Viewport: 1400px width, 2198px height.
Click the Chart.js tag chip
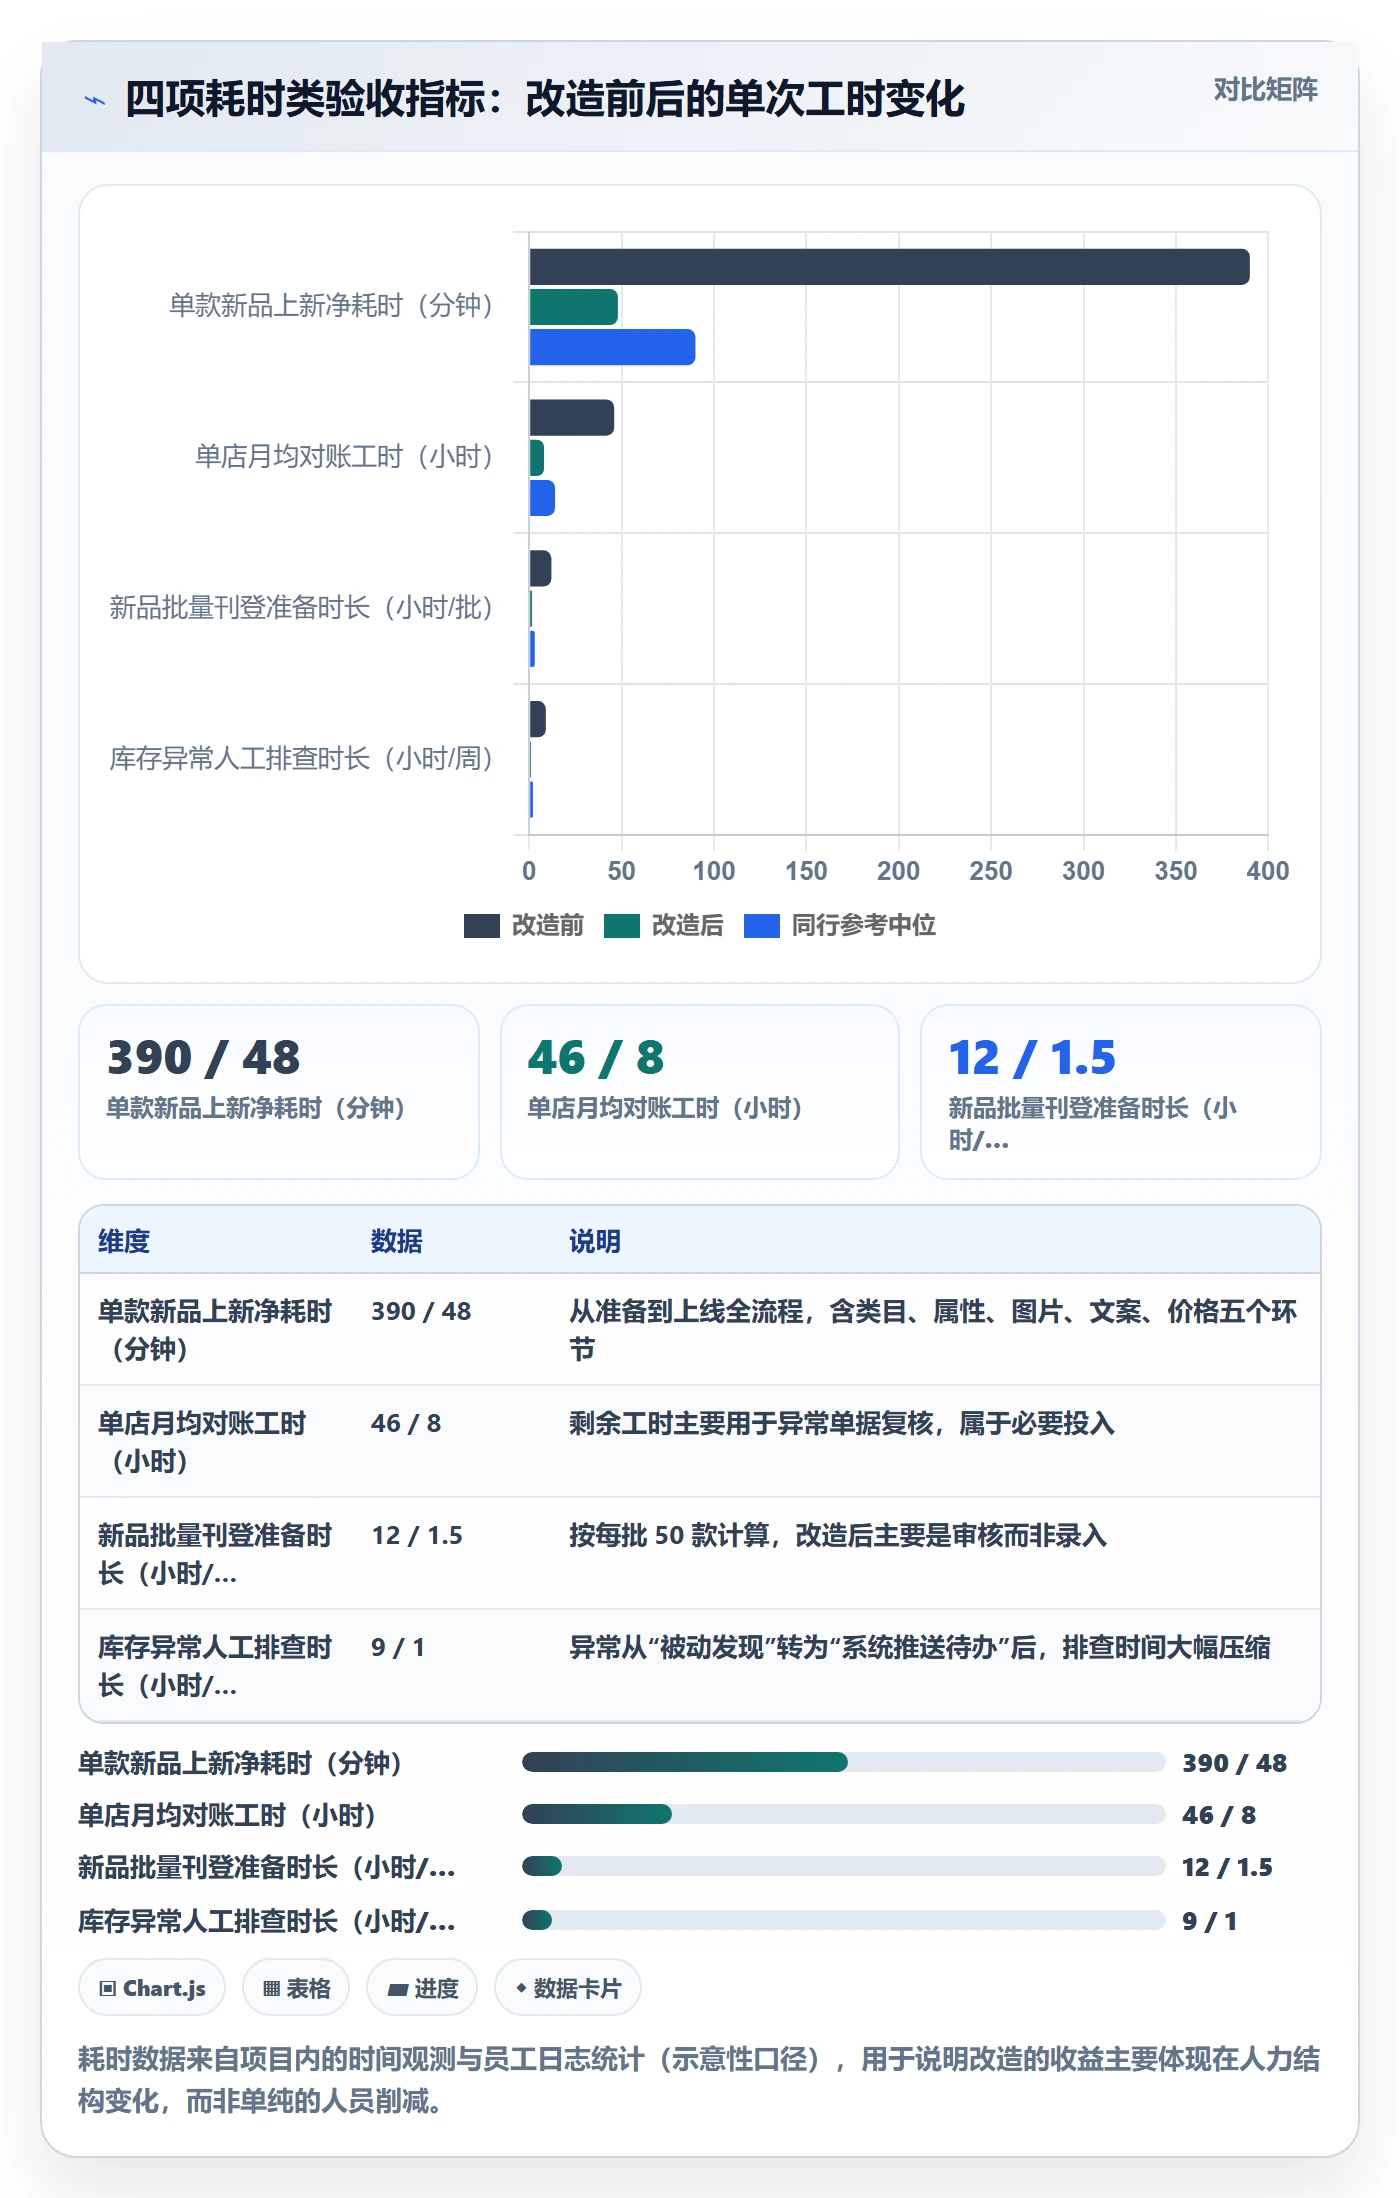pyautogui.click(x=152, y=1988)
